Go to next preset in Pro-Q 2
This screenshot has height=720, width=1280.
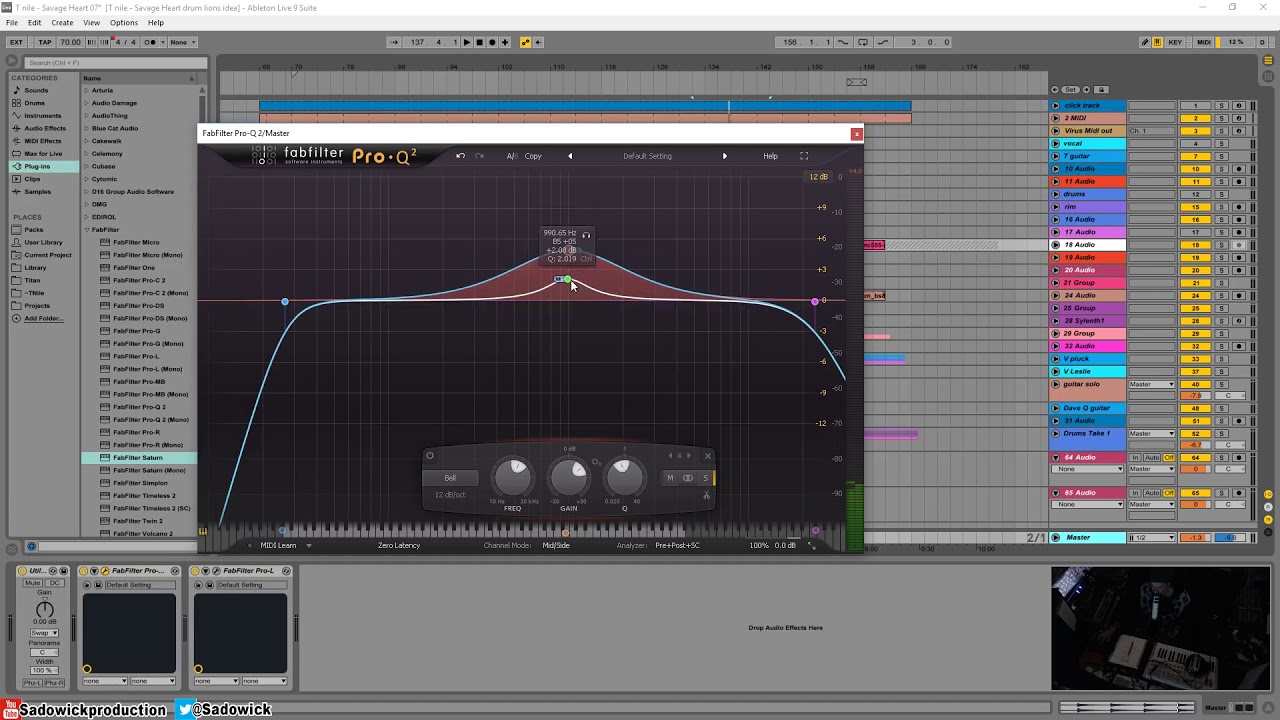coord(725,156)
